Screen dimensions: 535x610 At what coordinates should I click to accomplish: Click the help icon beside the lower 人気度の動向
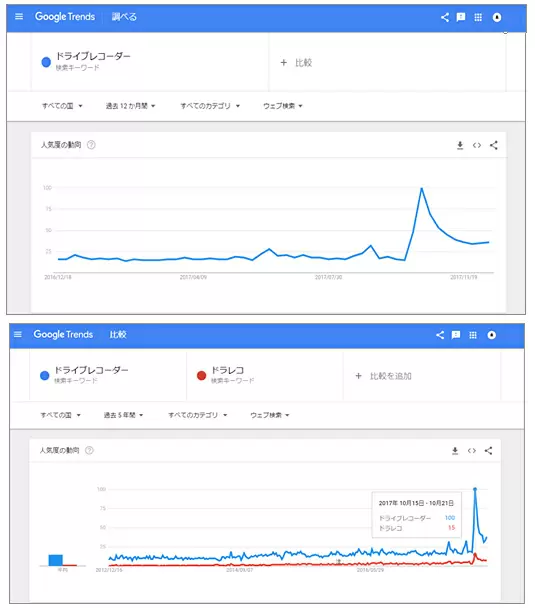(89, 450)
